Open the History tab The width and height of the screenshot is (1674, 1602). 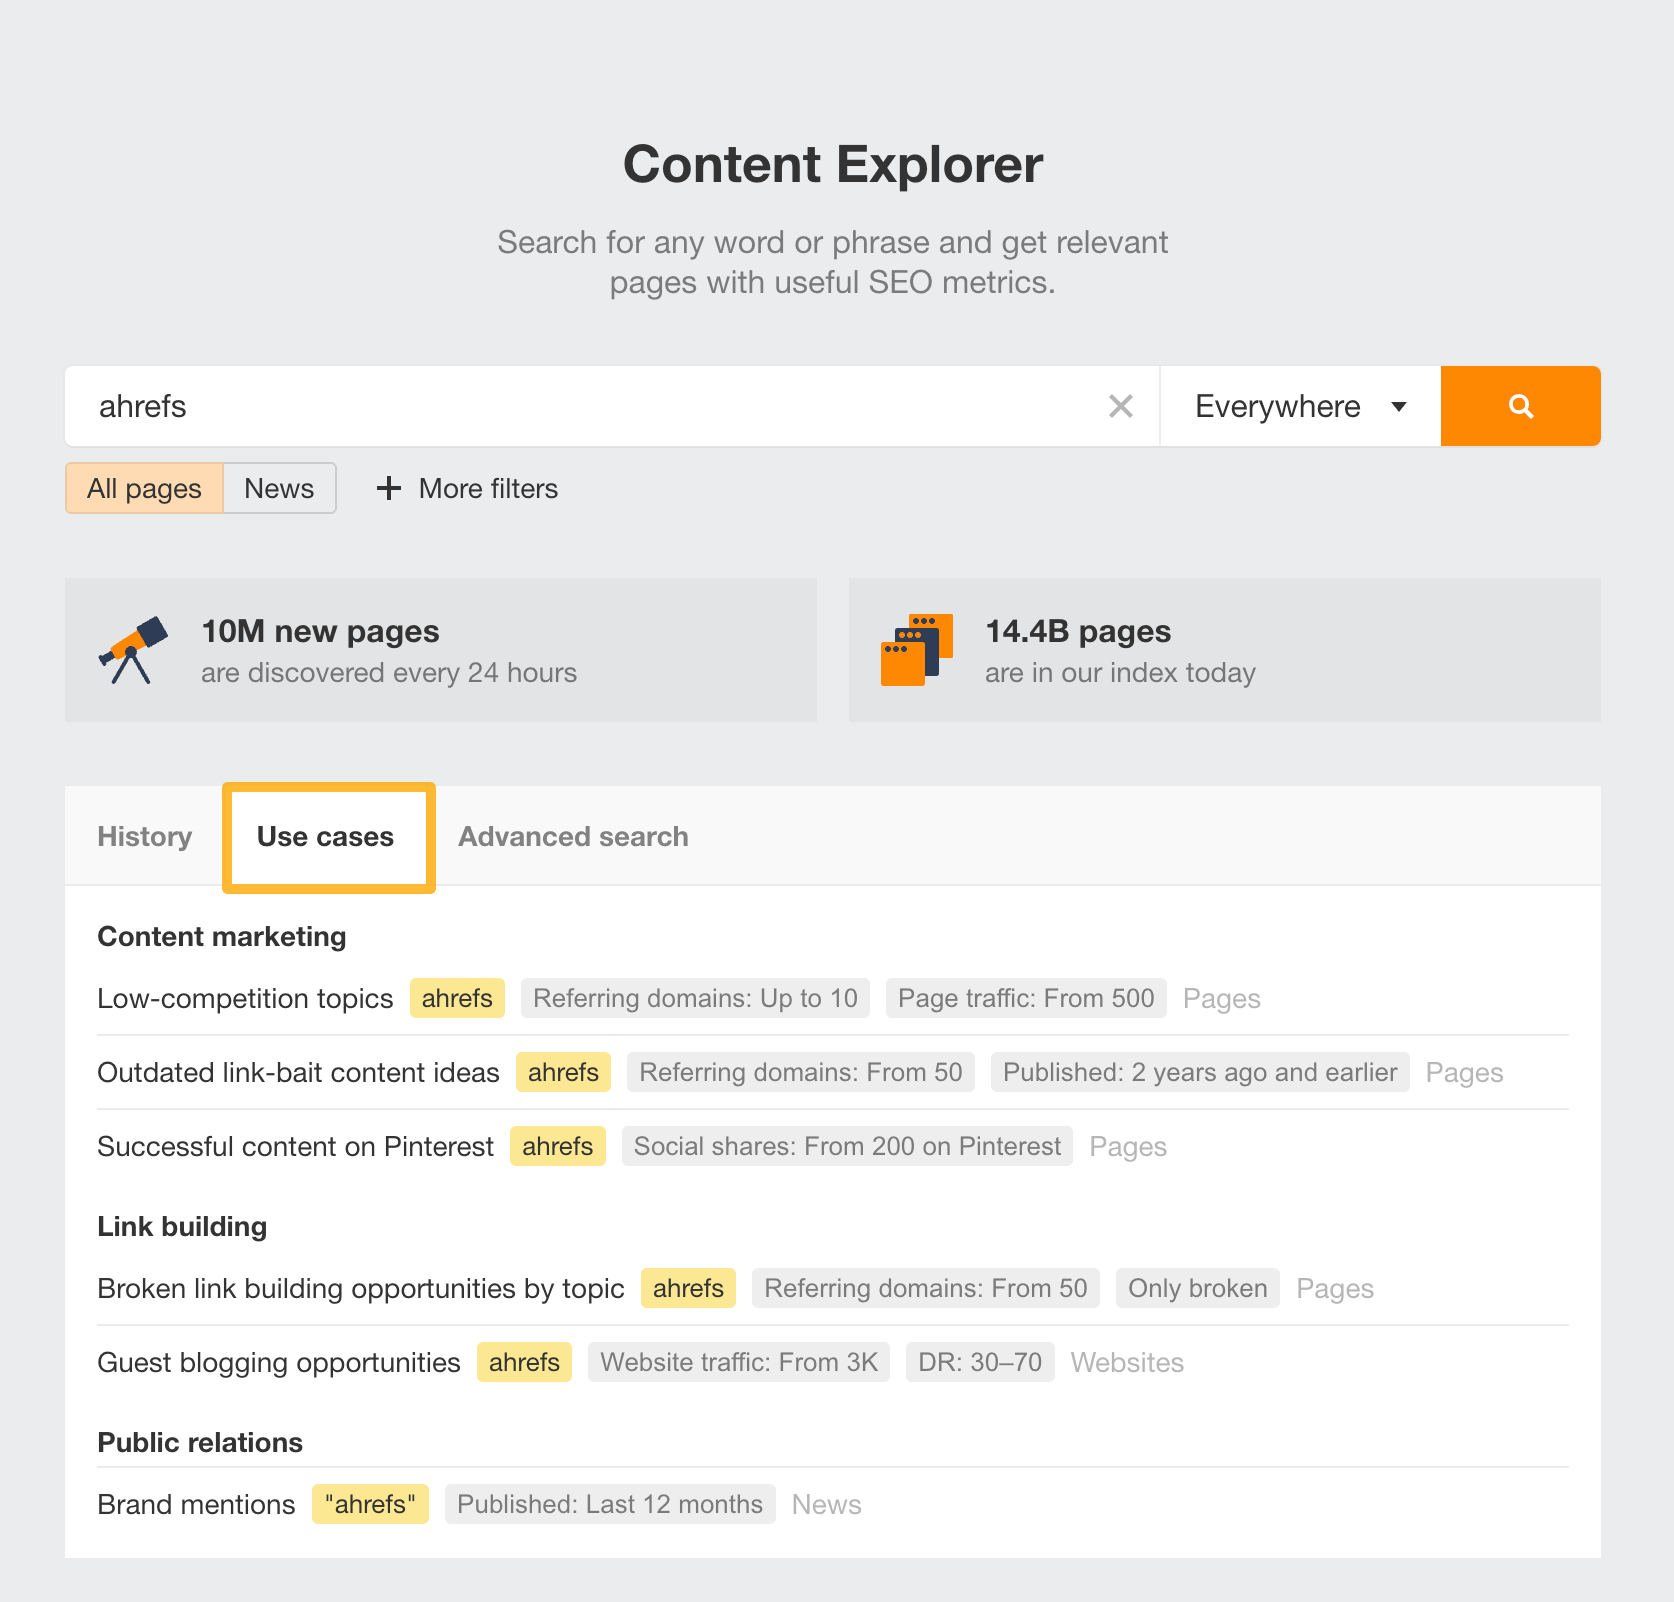pos(144,837)
